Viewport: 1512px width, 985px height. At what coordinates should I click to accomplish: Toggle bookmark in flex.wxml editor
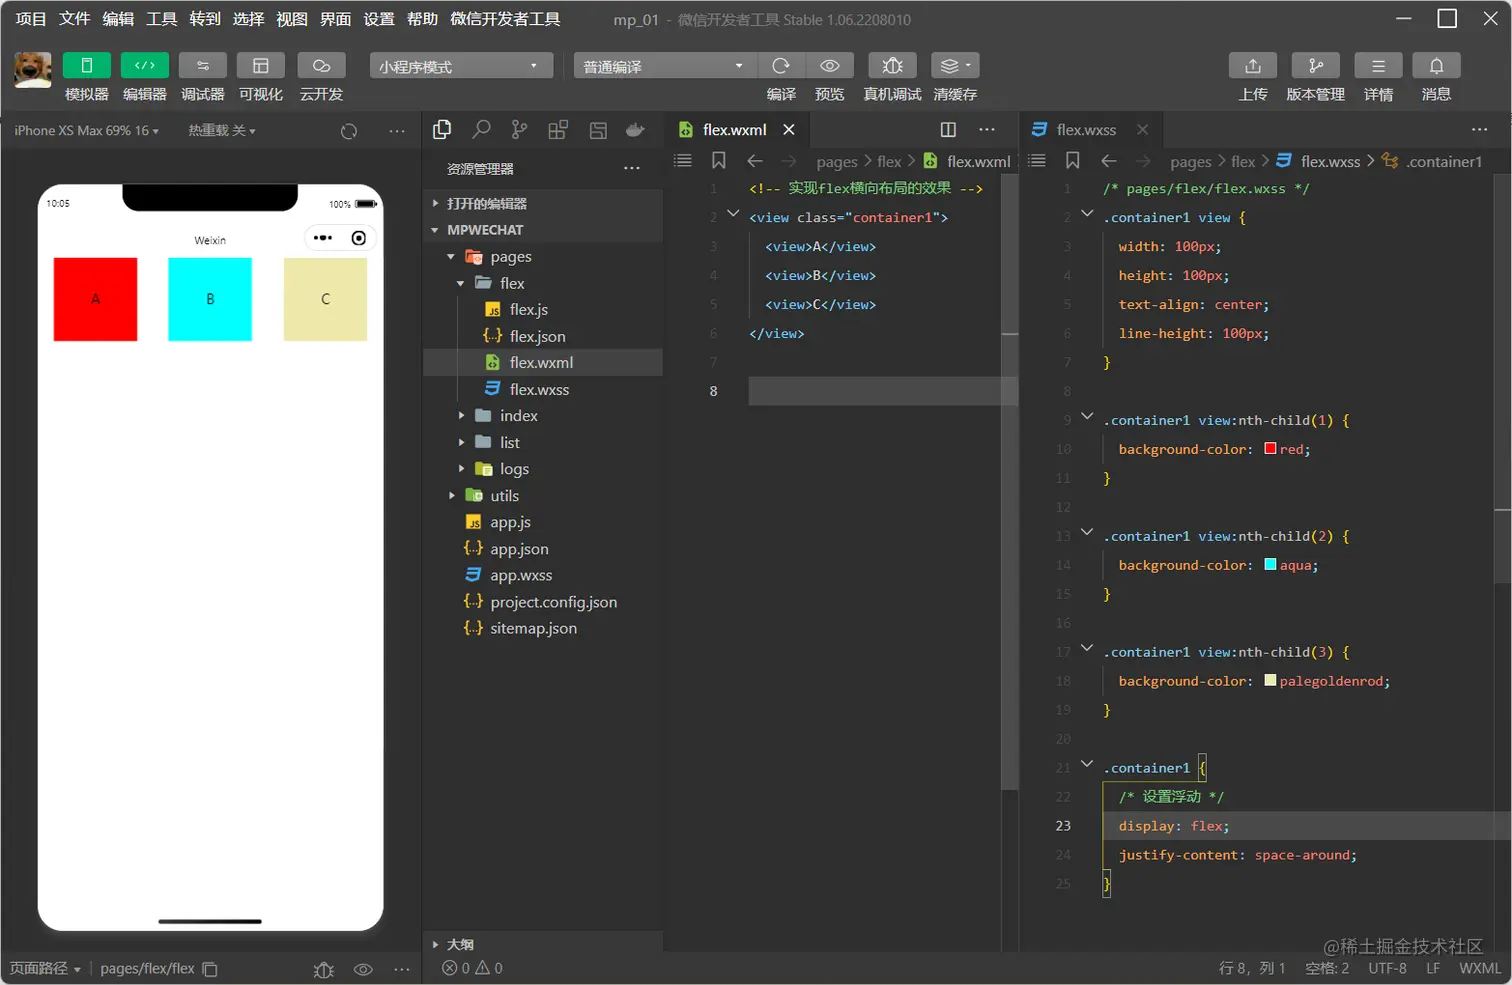[x=718, y=161]
